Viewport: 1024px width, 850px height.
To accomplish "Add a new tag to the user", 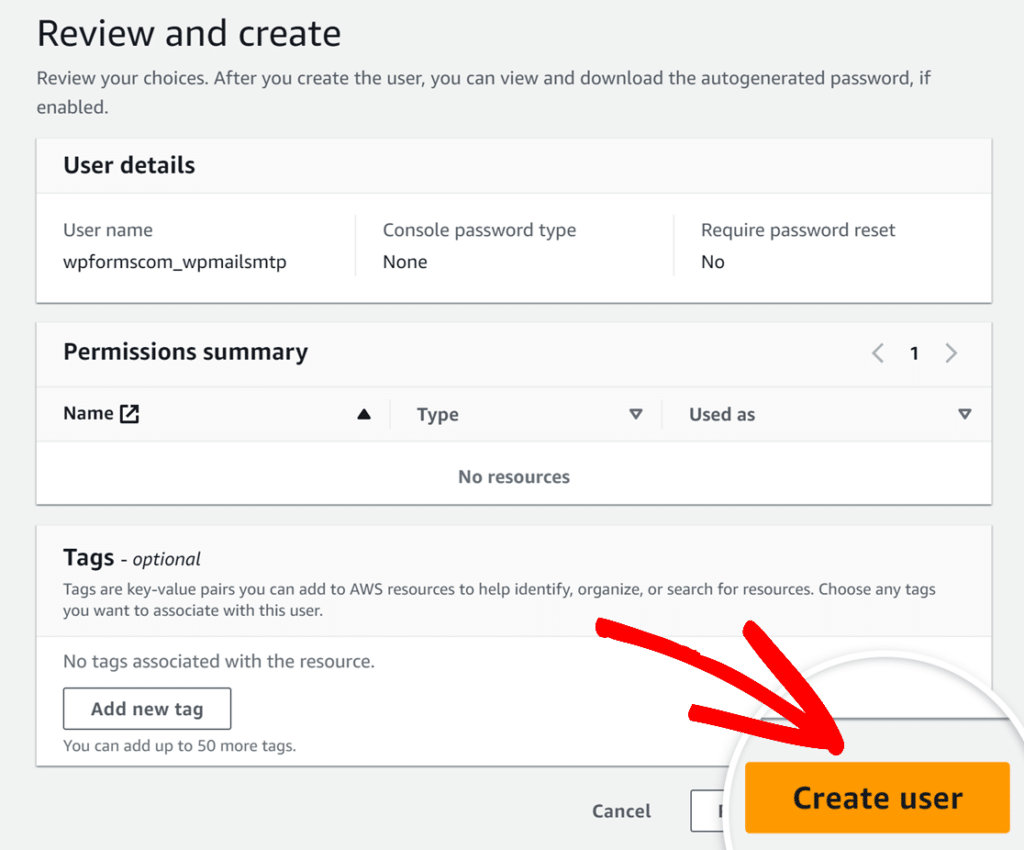I will click(x=147, y=708).
